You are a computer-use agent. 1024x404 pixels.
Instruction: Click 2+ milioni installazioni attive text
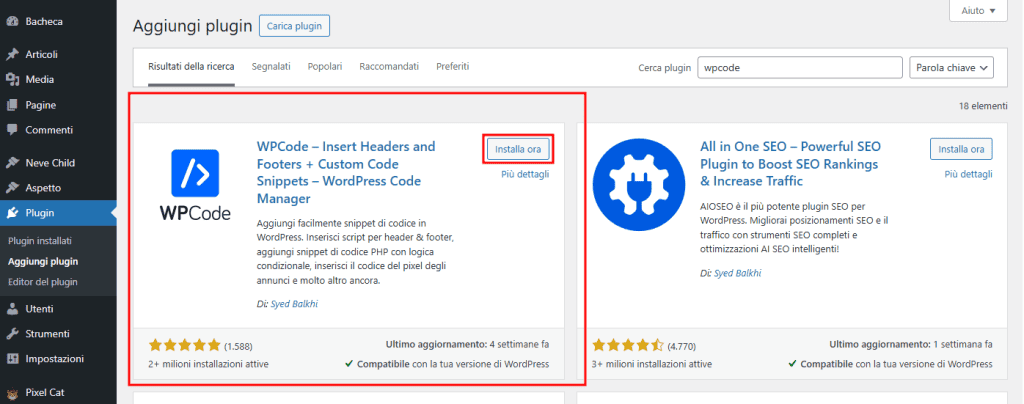pos(208,364)
